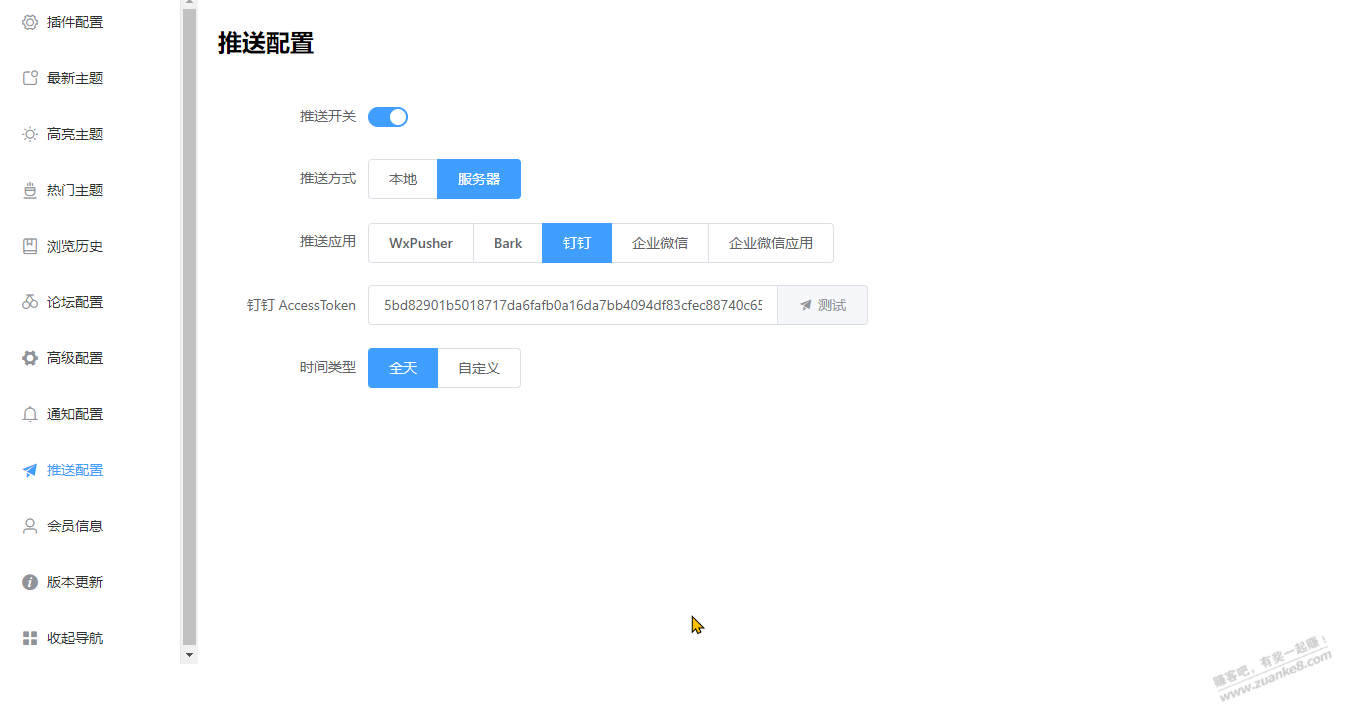Click the sidebar scrollbar down arrow
The height and width of the screenshot is (721, 1356).
point(190,654)
